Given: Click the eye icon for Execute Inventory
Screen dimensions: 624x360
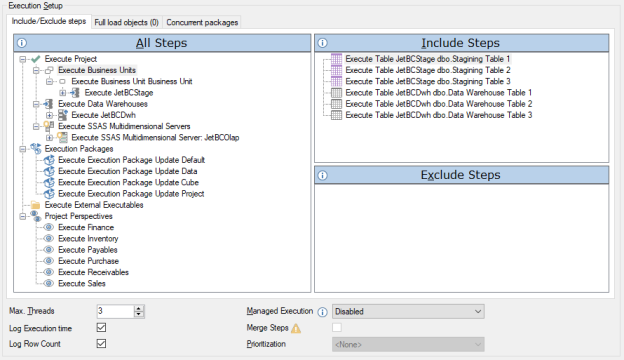Looking at the screenshot, I should tap(49, 238).
